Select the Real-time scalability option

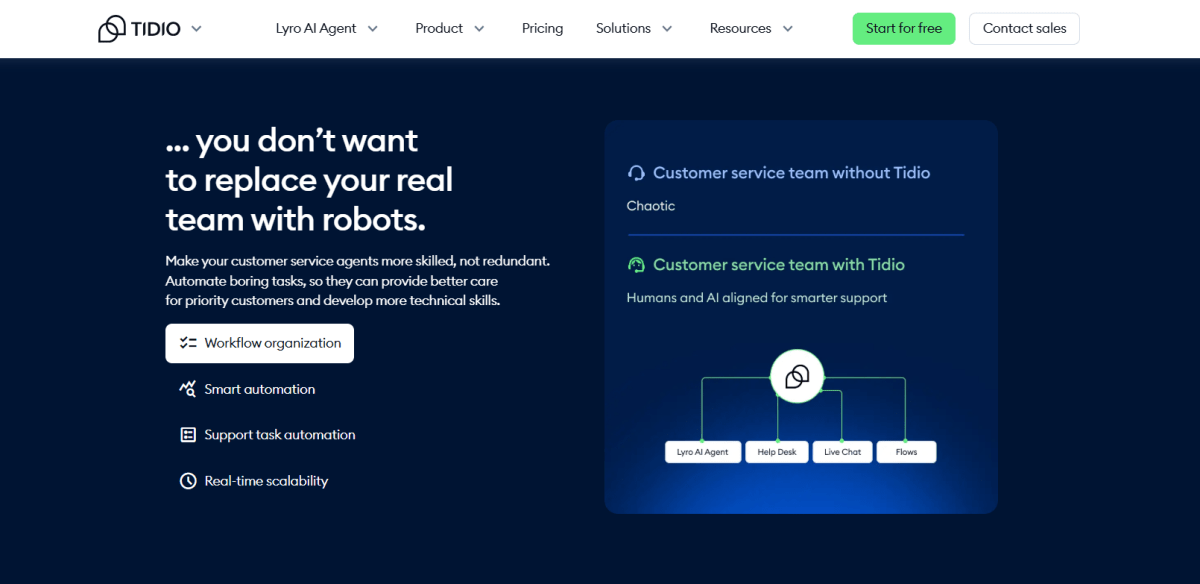[266, 481]
